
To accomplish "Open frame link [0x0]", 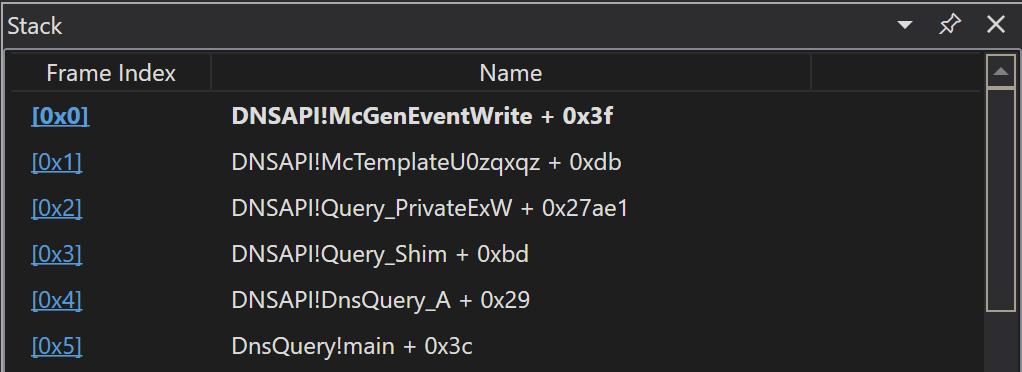I will 60,116.
